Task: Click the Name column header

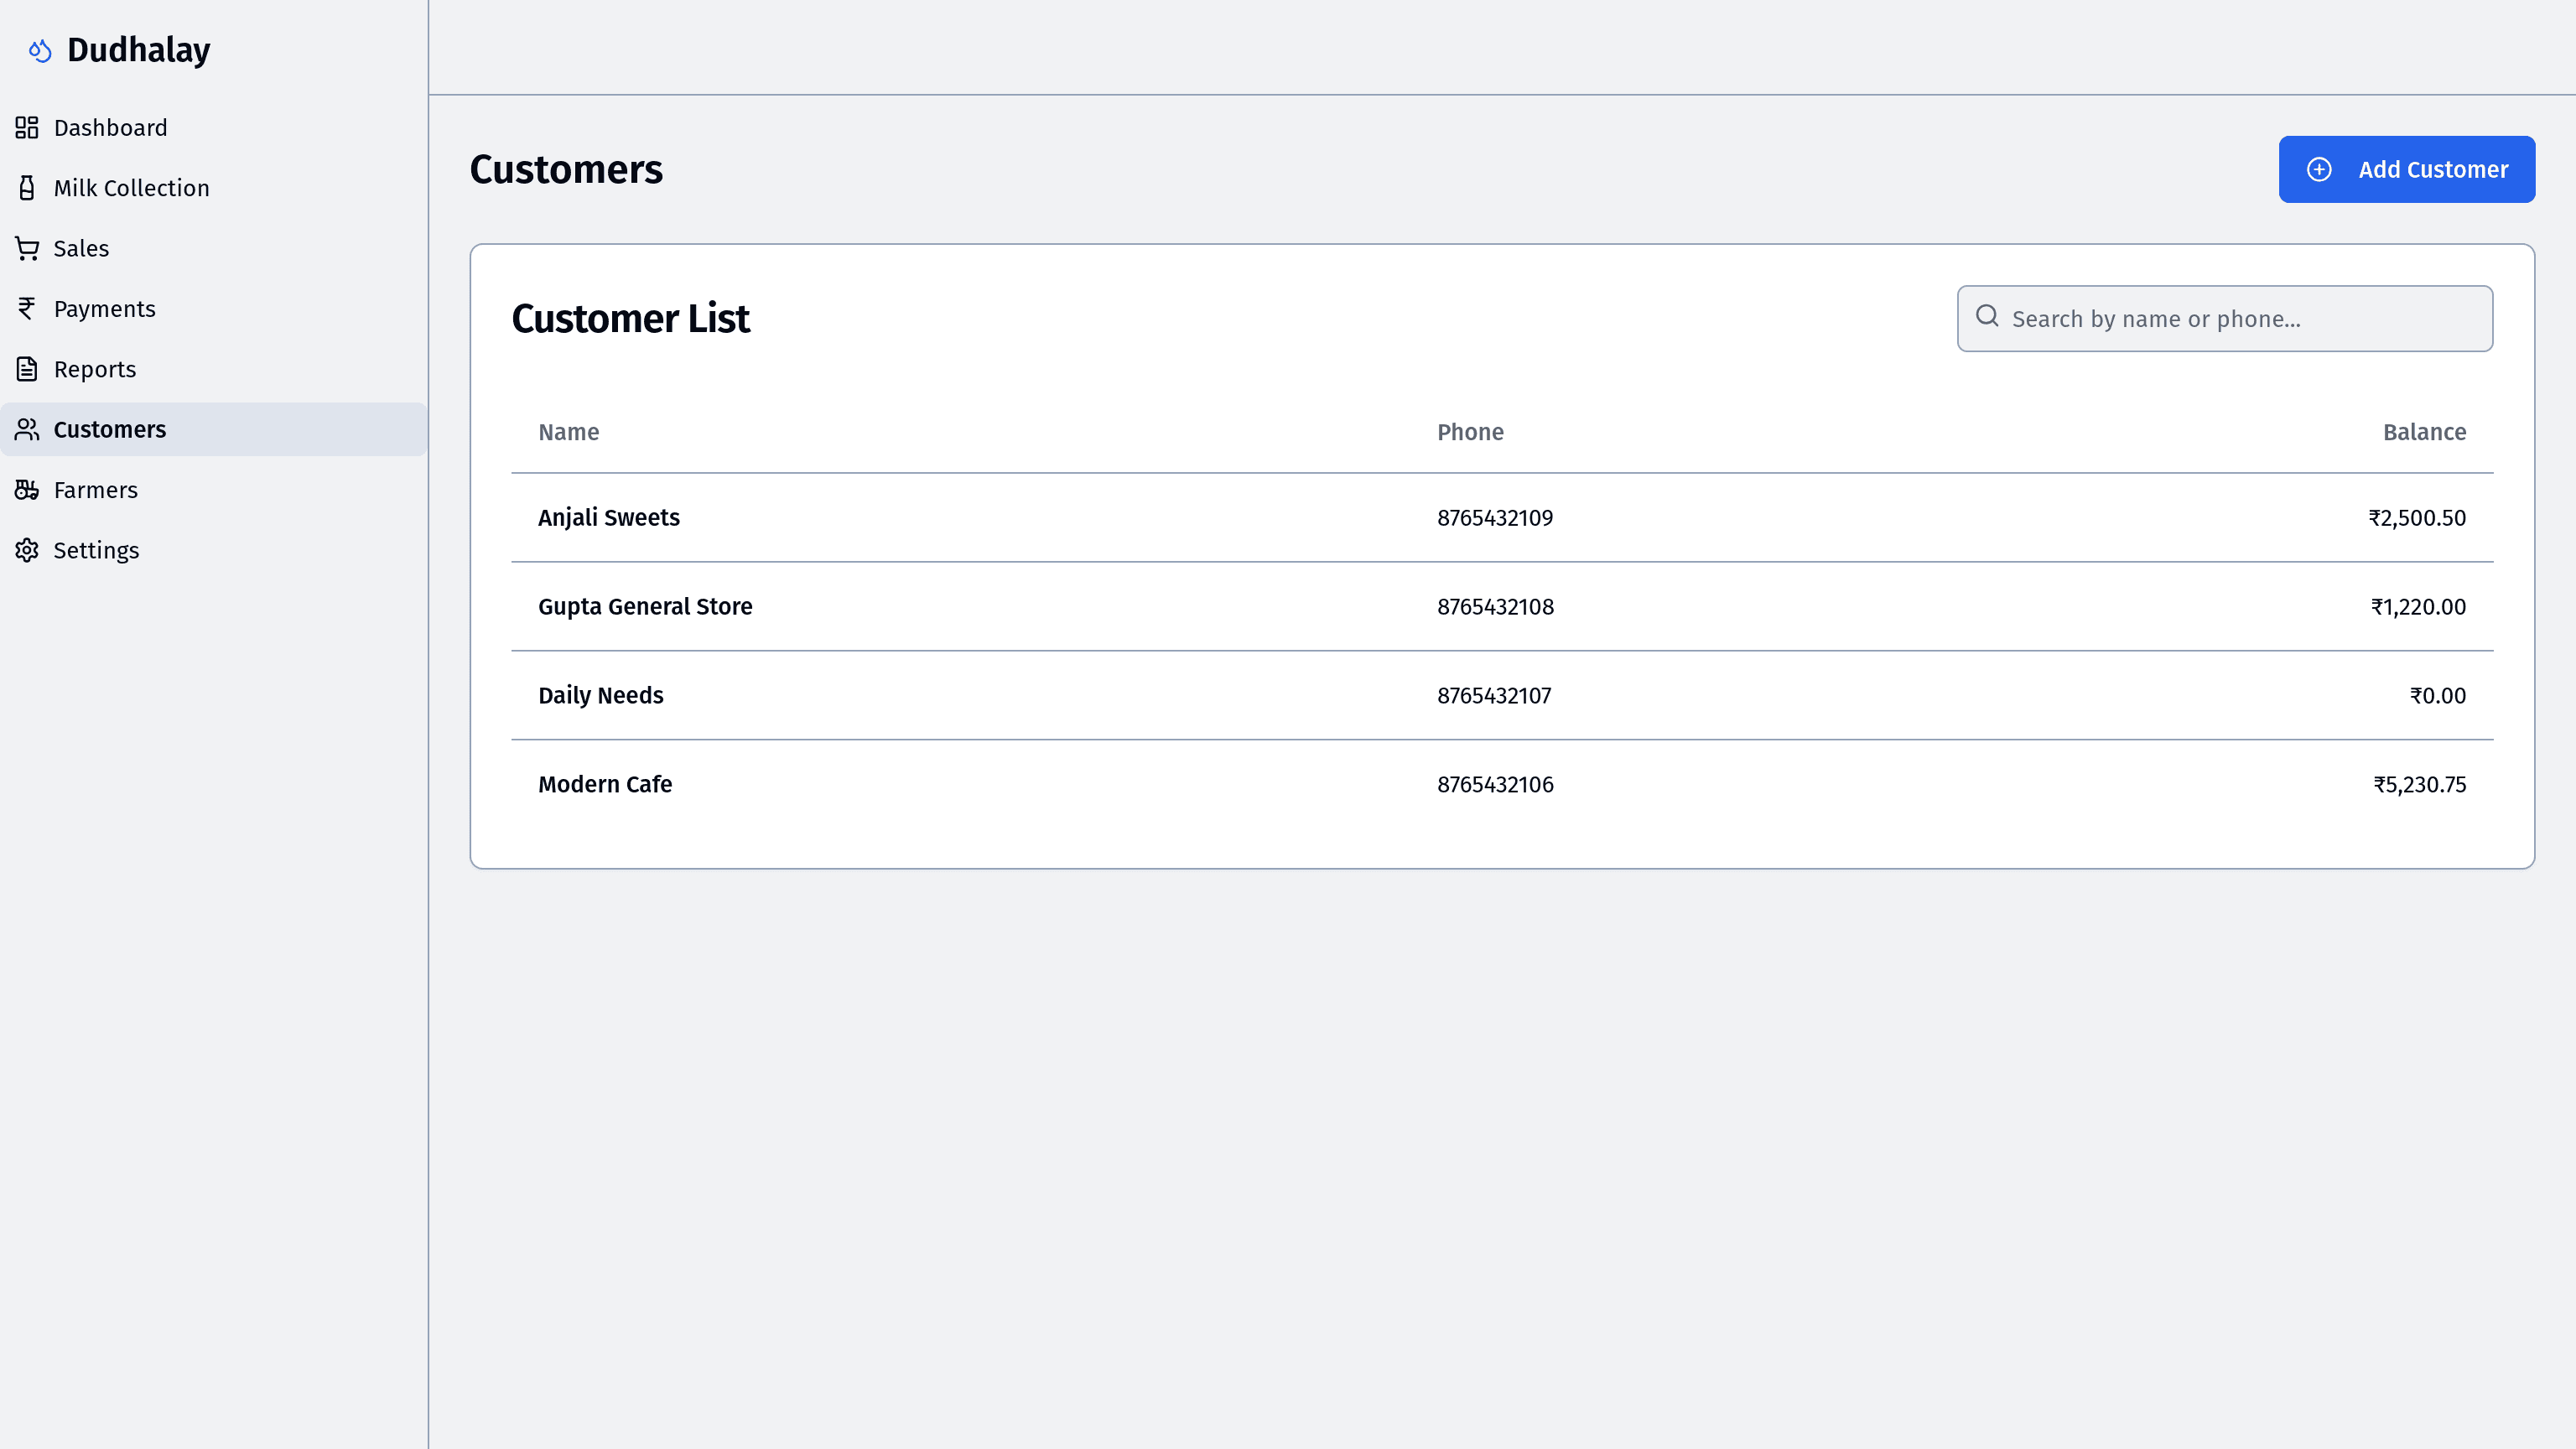Action: pos(569,431)
